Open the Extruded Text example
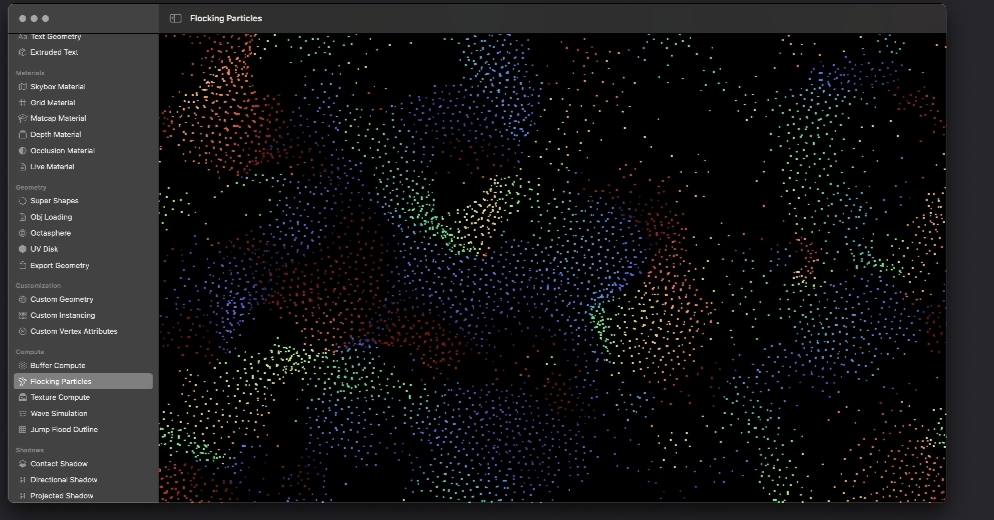This screenshot has height=520, width=994. (x=54, y=52)
